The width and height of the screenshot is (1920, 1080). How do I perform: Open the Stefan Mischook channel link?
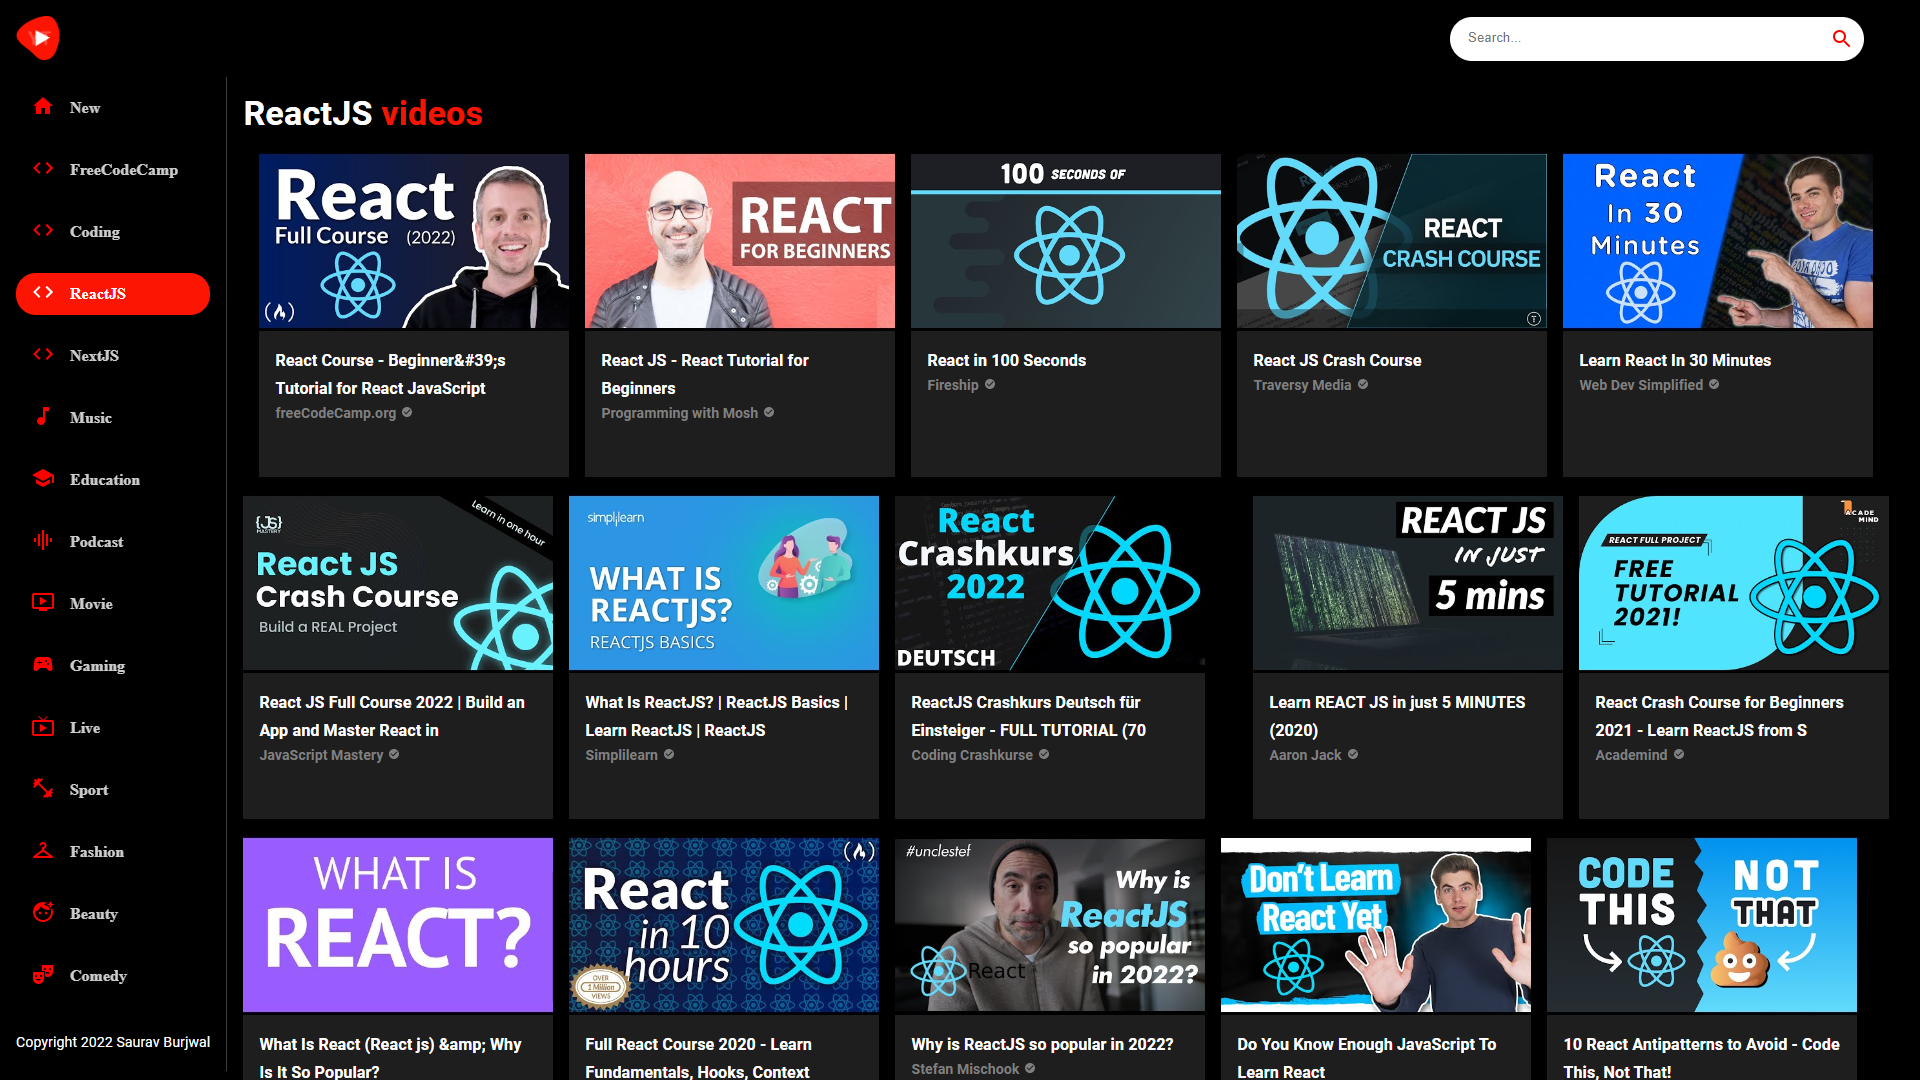tap(965, 1069)
